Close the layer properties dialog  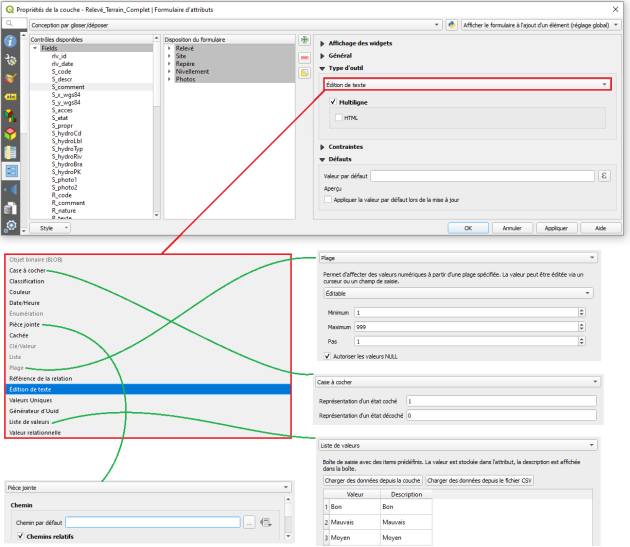615,9
